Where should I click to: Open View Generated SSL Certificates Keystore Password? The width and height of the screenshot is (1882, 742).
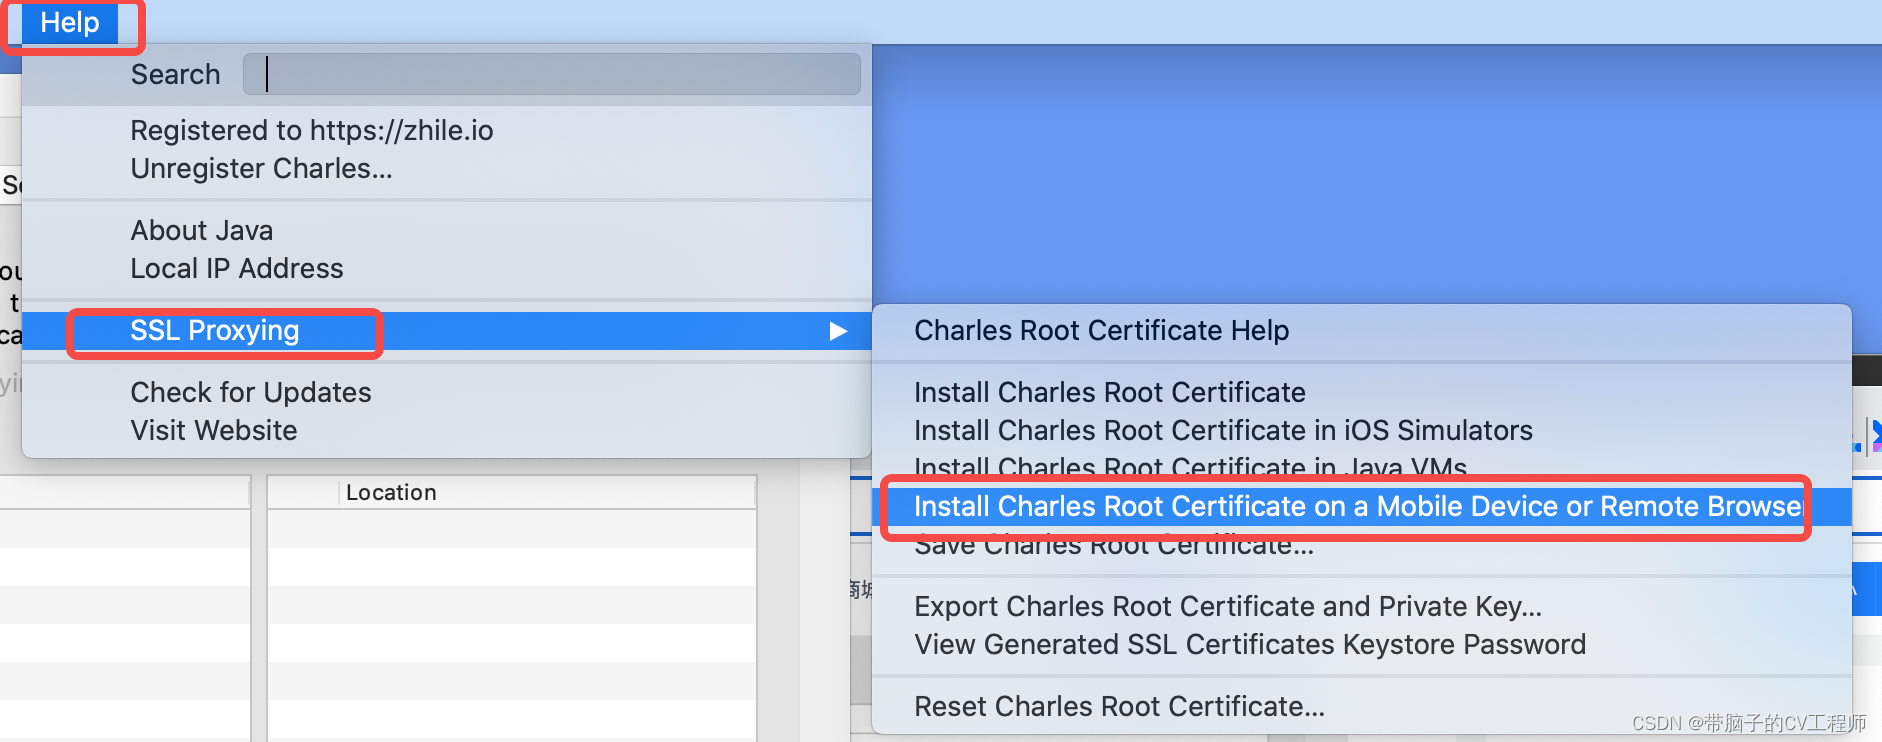tap(1250, 644)
